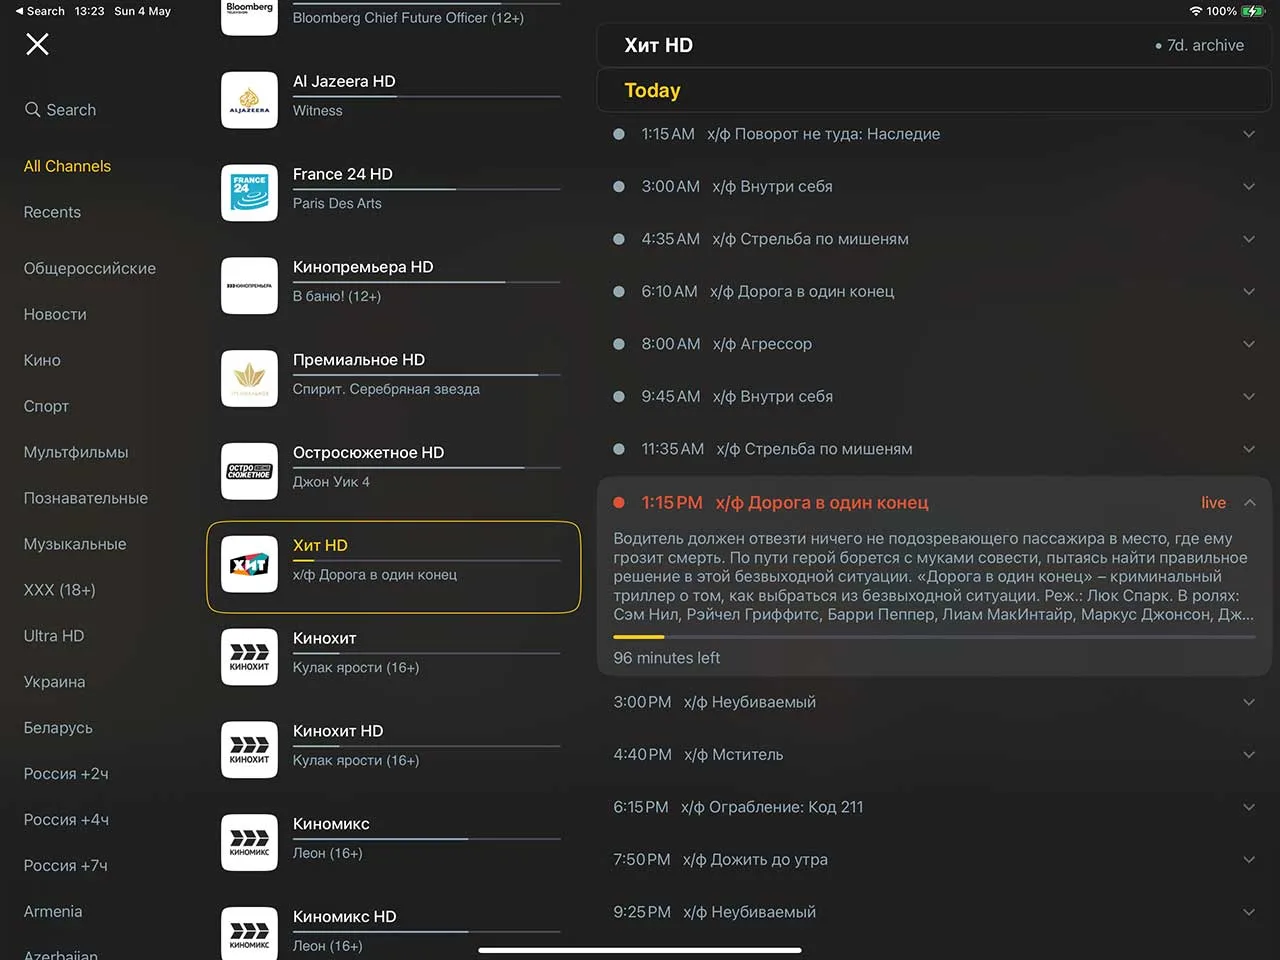The height and width of the screenshot is (960, 1280).
Task: Click the Хит HD channel logo
Action: click(x=249, y=564)
